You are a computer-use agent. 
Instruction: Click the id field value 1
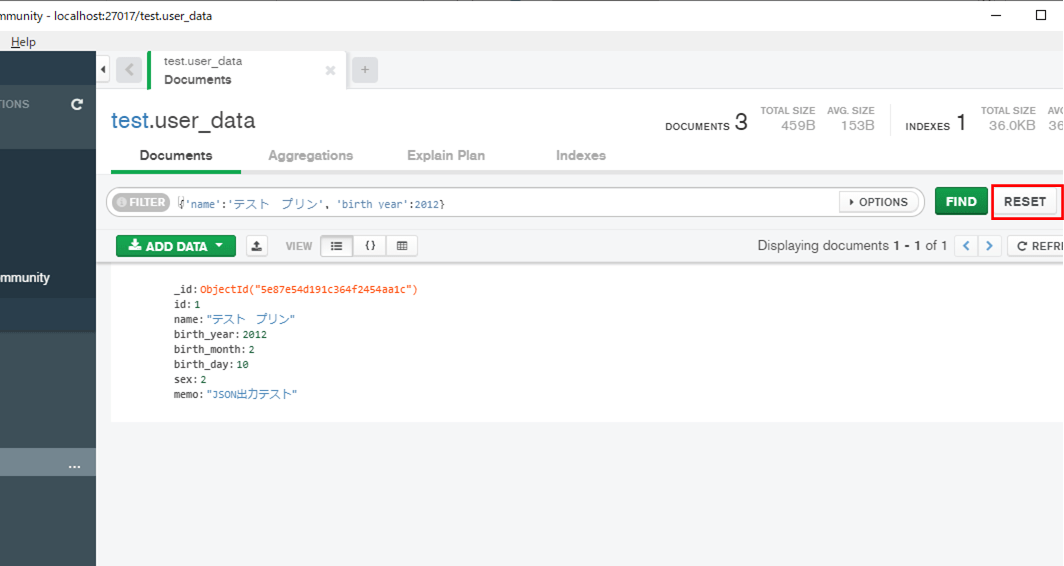pyautogui.click(x=197, y=305)
